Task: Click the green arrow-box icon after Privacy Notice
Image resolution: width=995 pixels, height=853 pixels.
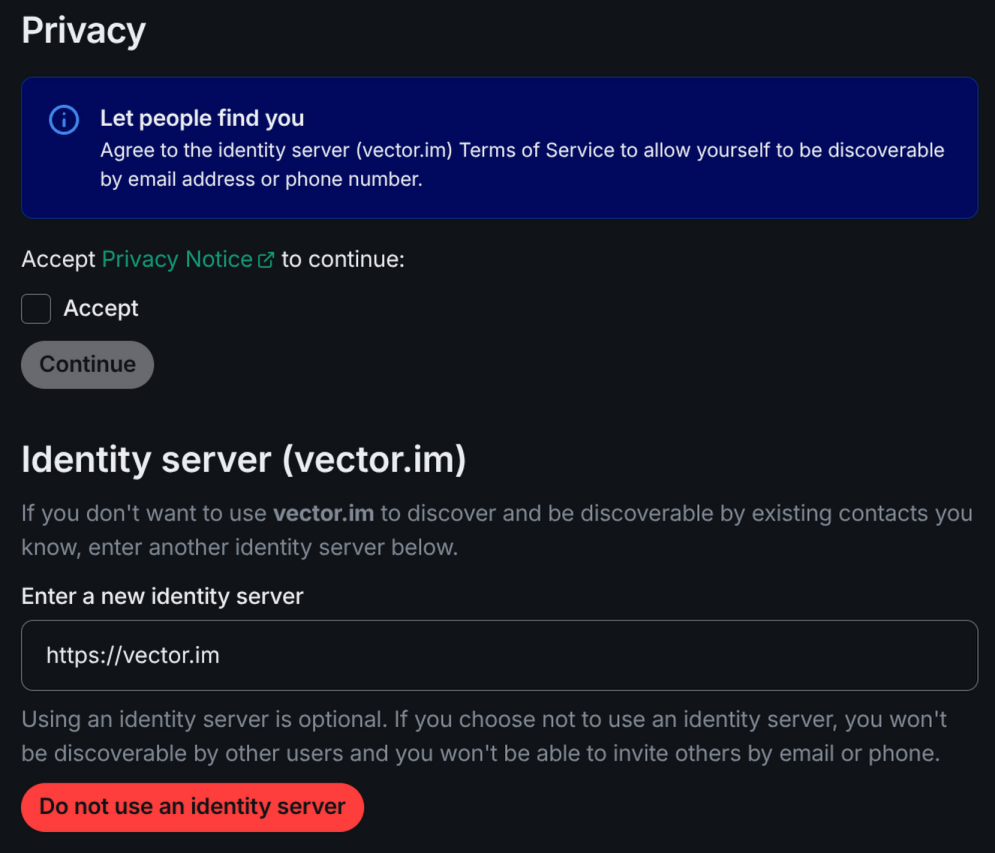Action: [265, 258]
